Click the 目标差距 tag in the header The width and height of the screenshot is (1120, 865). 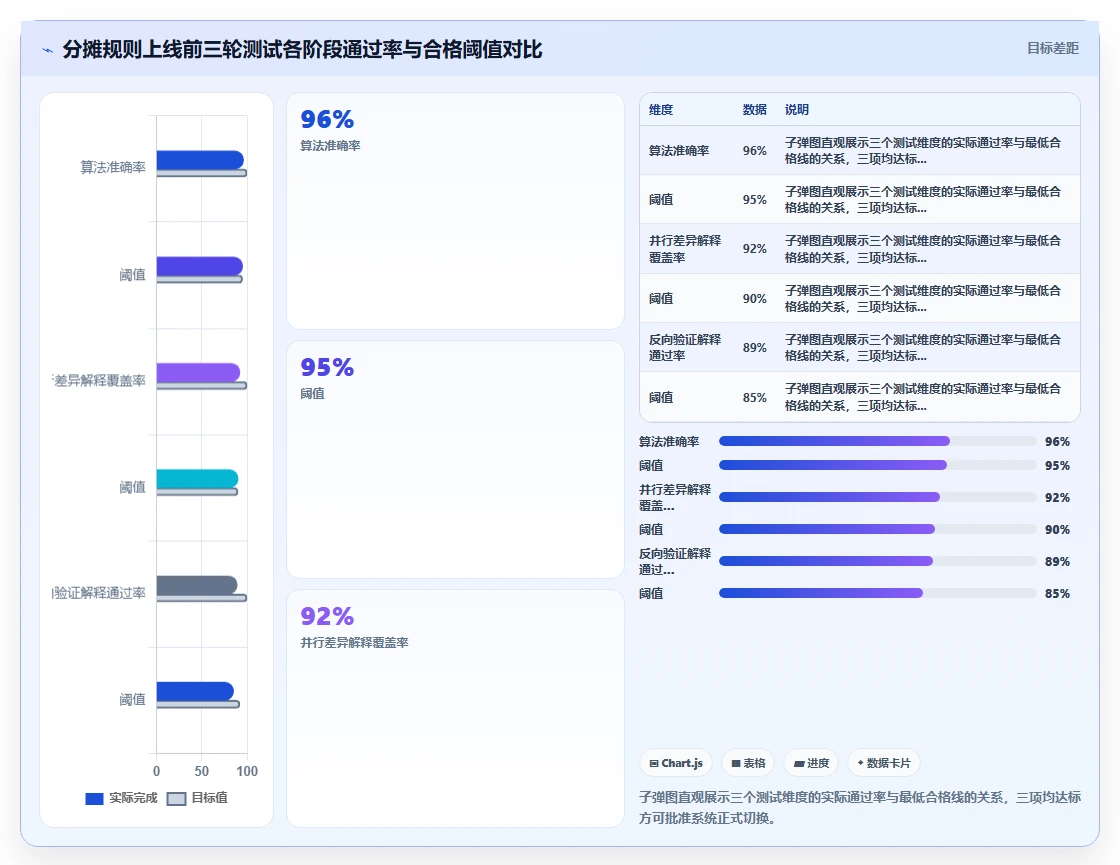pyautogui.click(x=1053, y=48)
